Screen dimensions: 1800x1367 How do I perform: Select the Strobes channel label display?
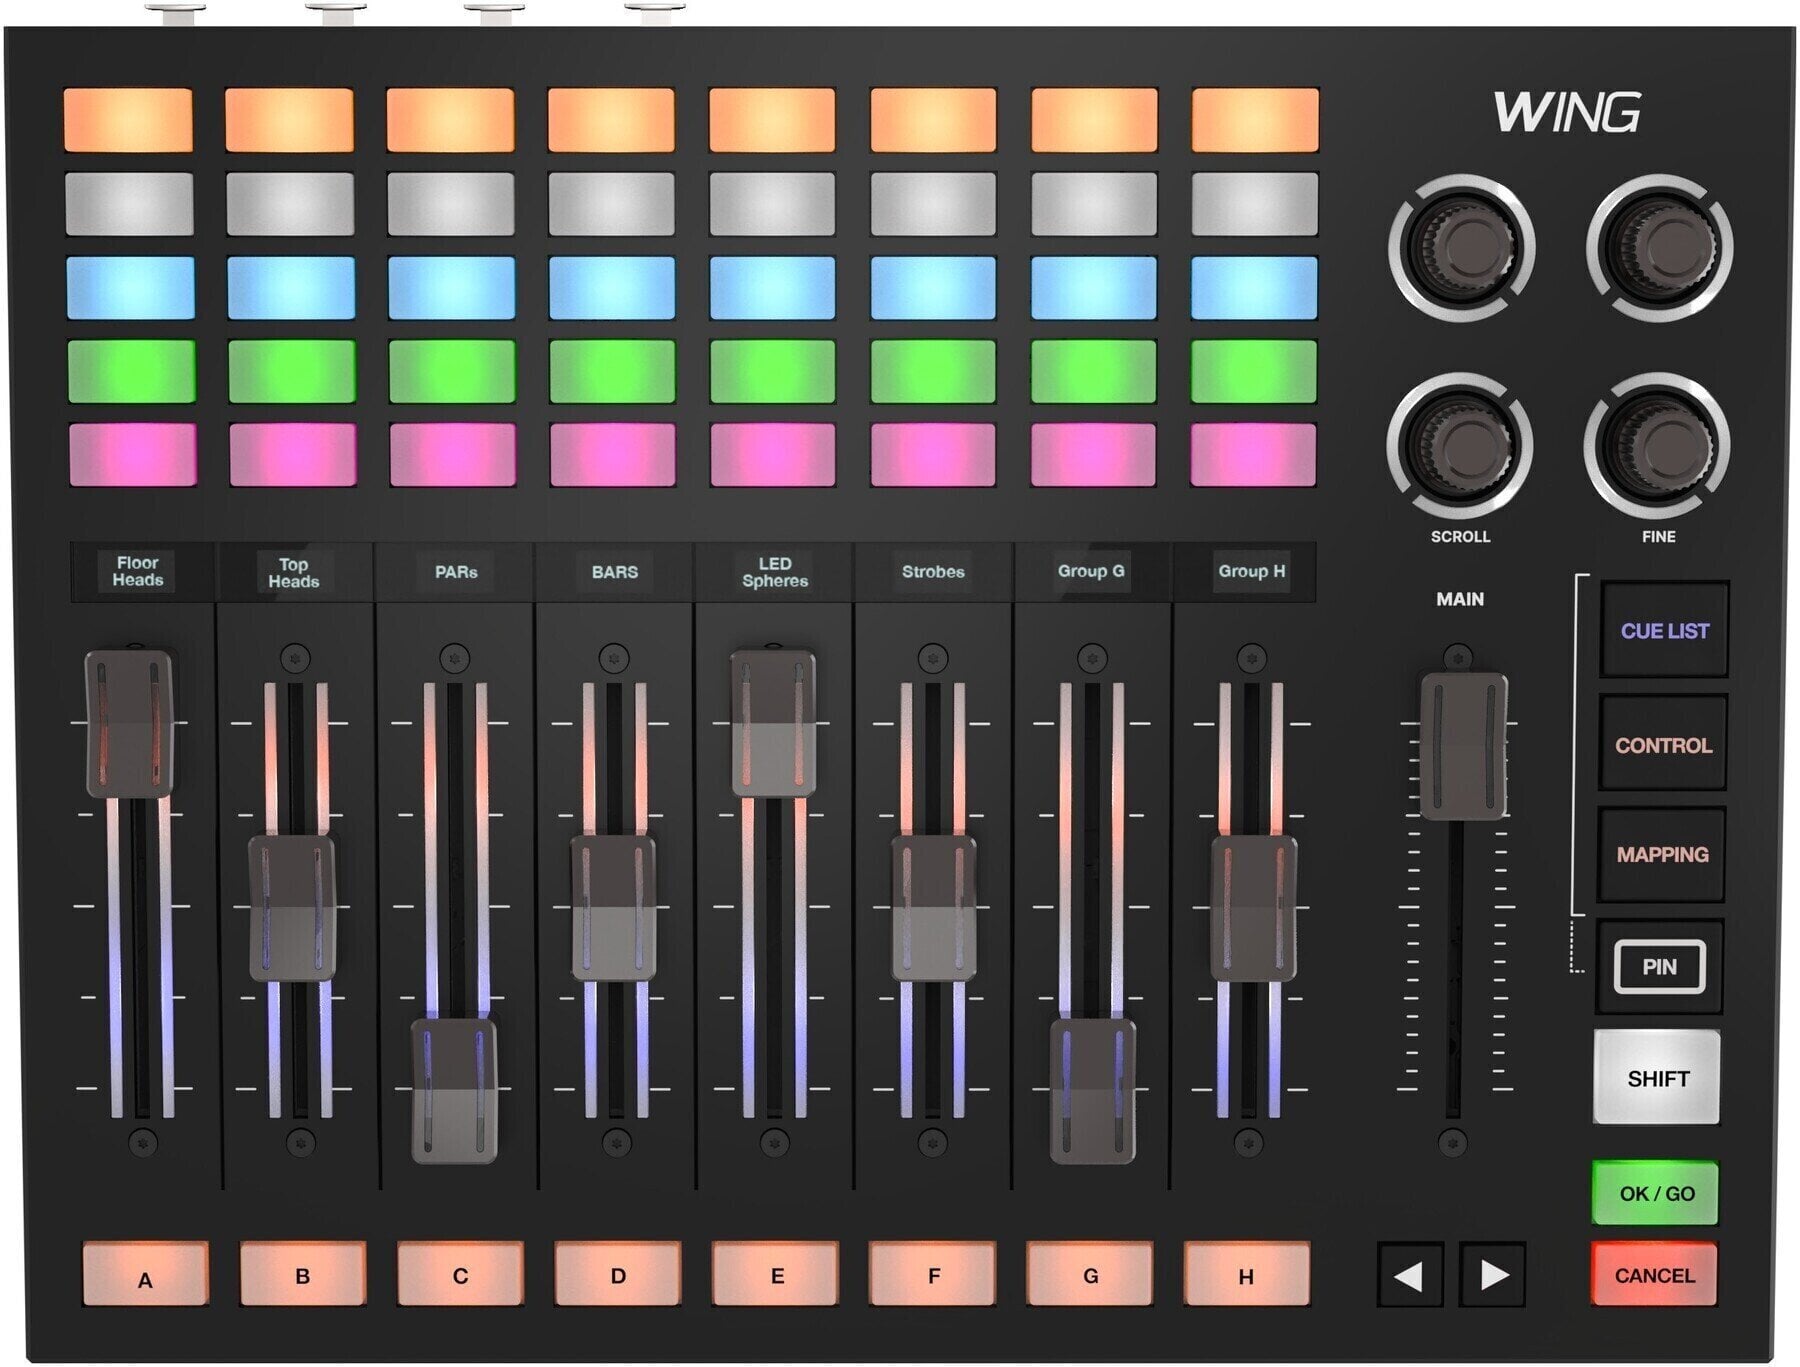[933, 572]
